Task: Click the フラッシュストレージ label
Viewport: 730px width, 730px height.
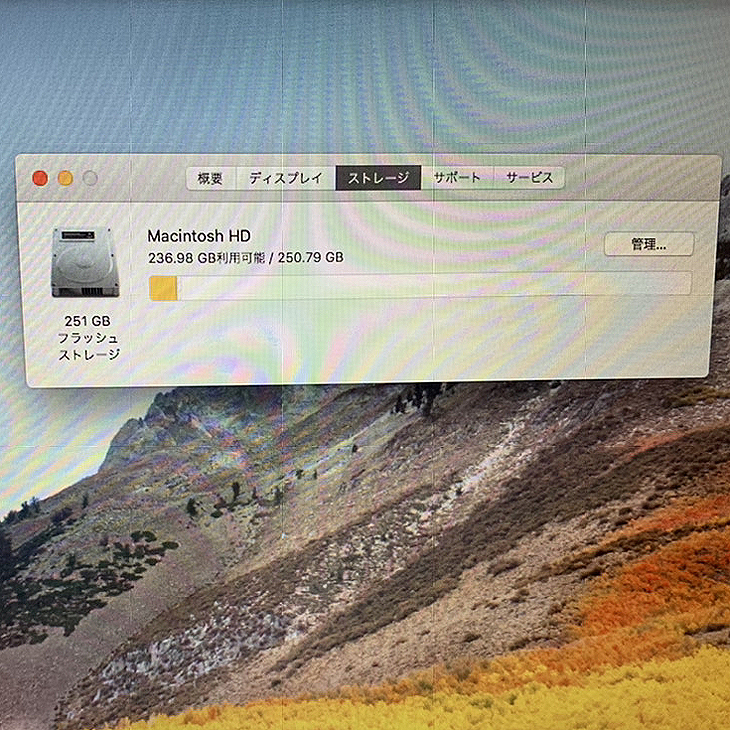Action: [x=88, y=346]
